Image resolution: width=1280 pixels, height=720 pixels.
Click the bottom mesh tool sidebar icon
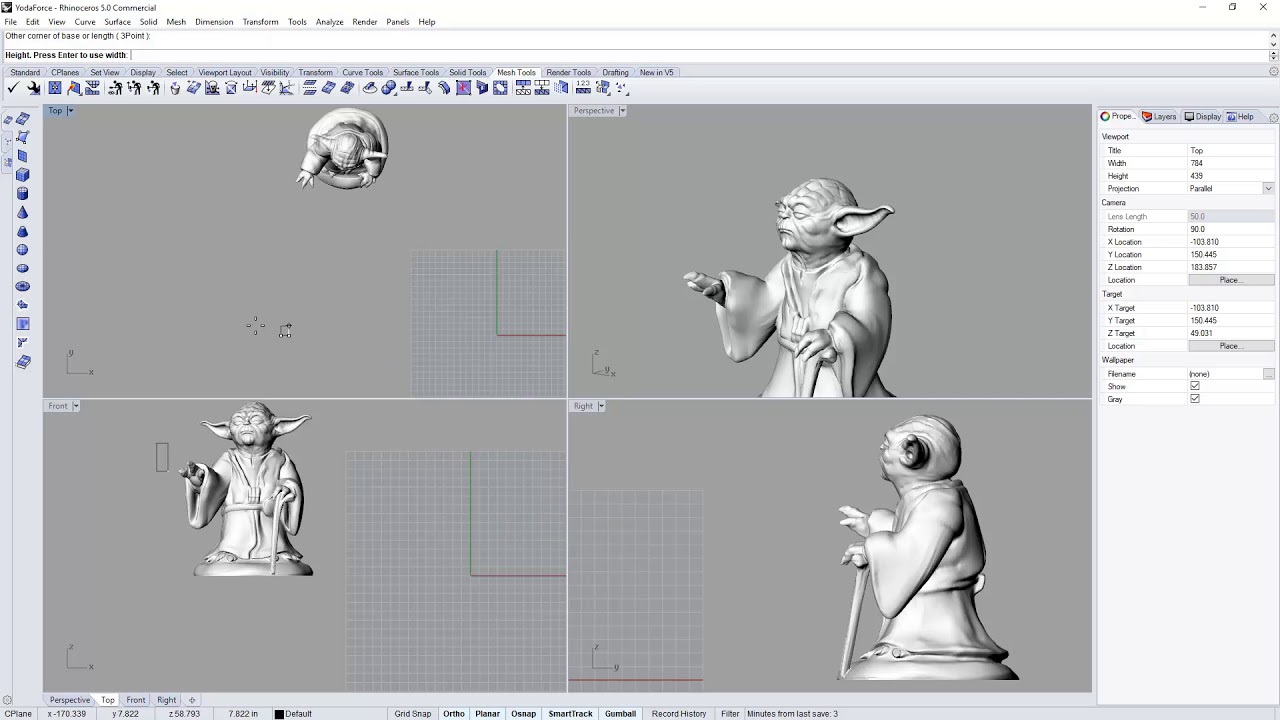(x=23, y=362)
